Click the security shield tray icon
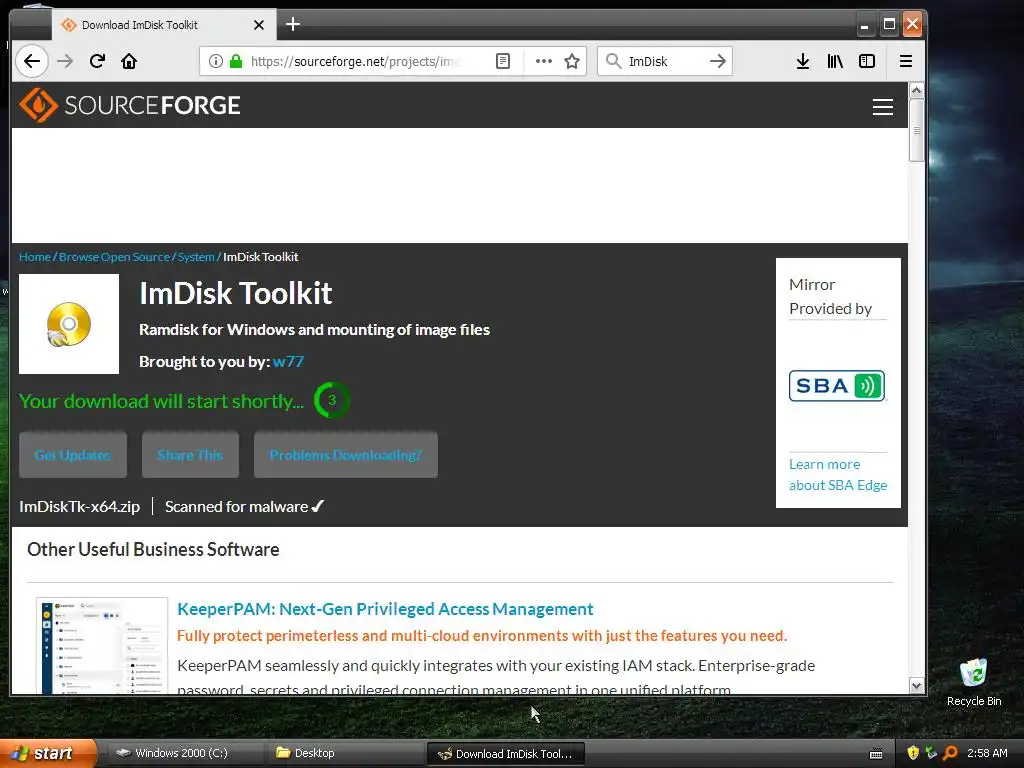The width and height of the screenshot is (1024, 768). point(913,753)
